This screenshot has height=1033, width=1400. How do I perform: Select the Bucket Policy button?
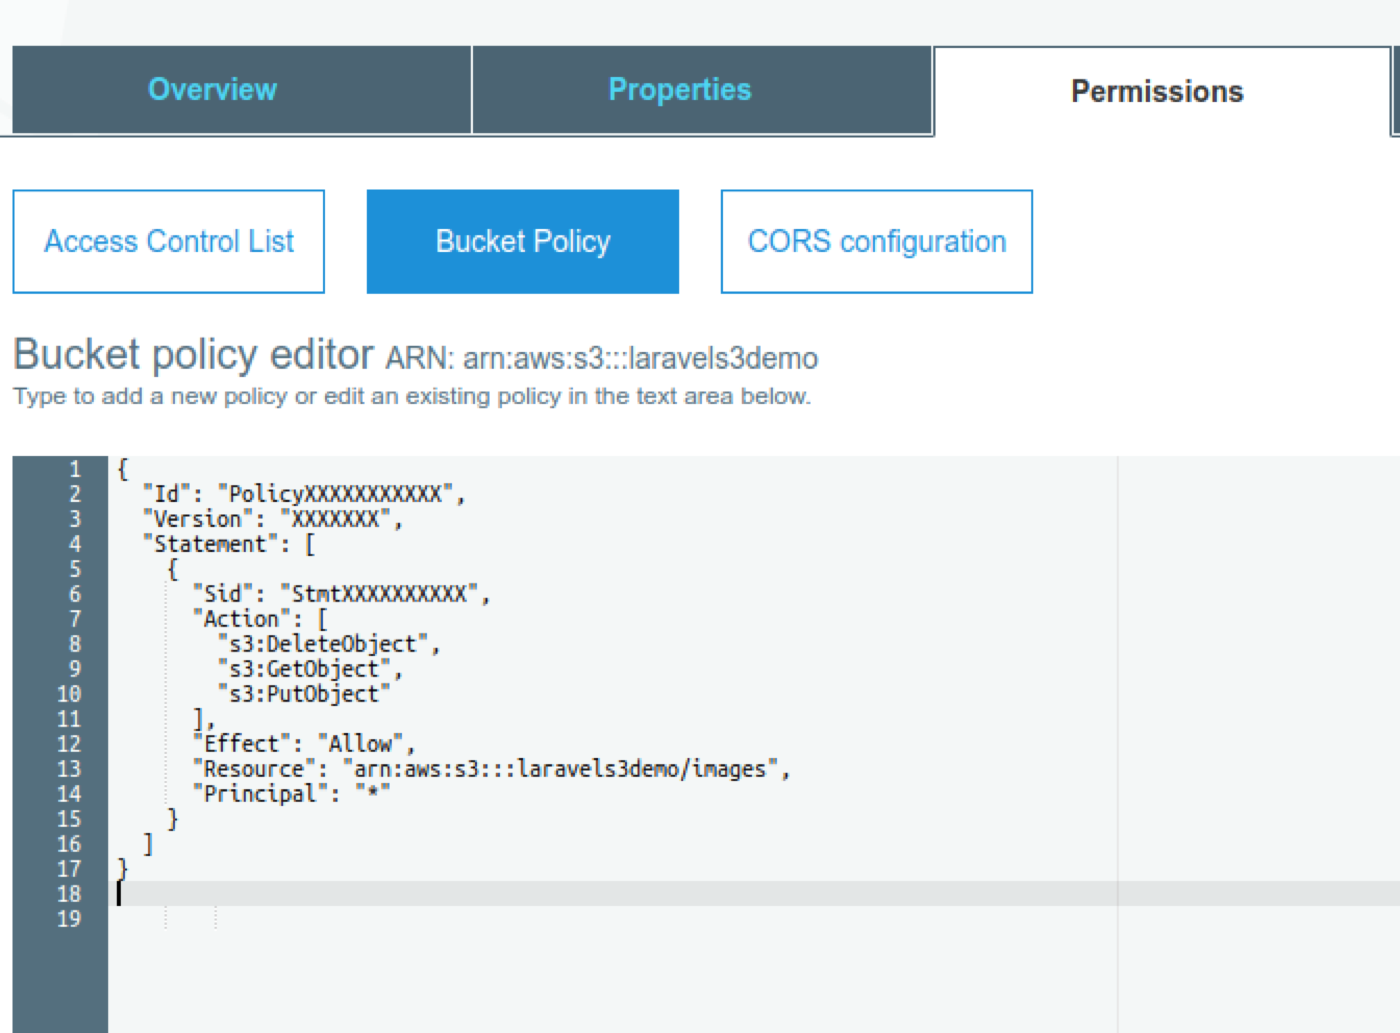coord(523,241)
